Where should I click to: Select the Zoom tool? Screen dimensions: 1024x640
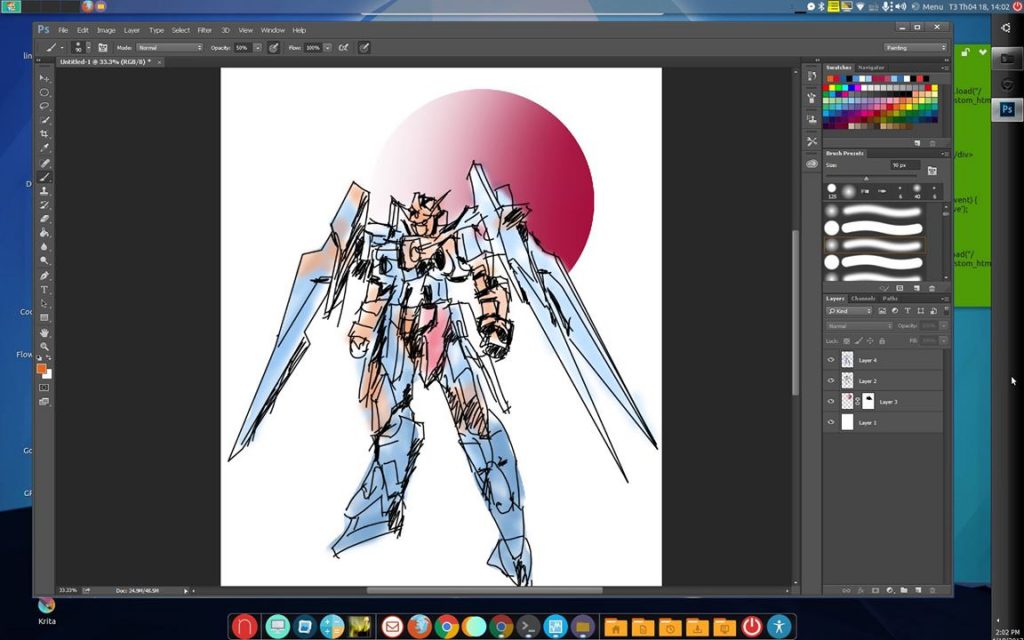click(x=44, y=347)
